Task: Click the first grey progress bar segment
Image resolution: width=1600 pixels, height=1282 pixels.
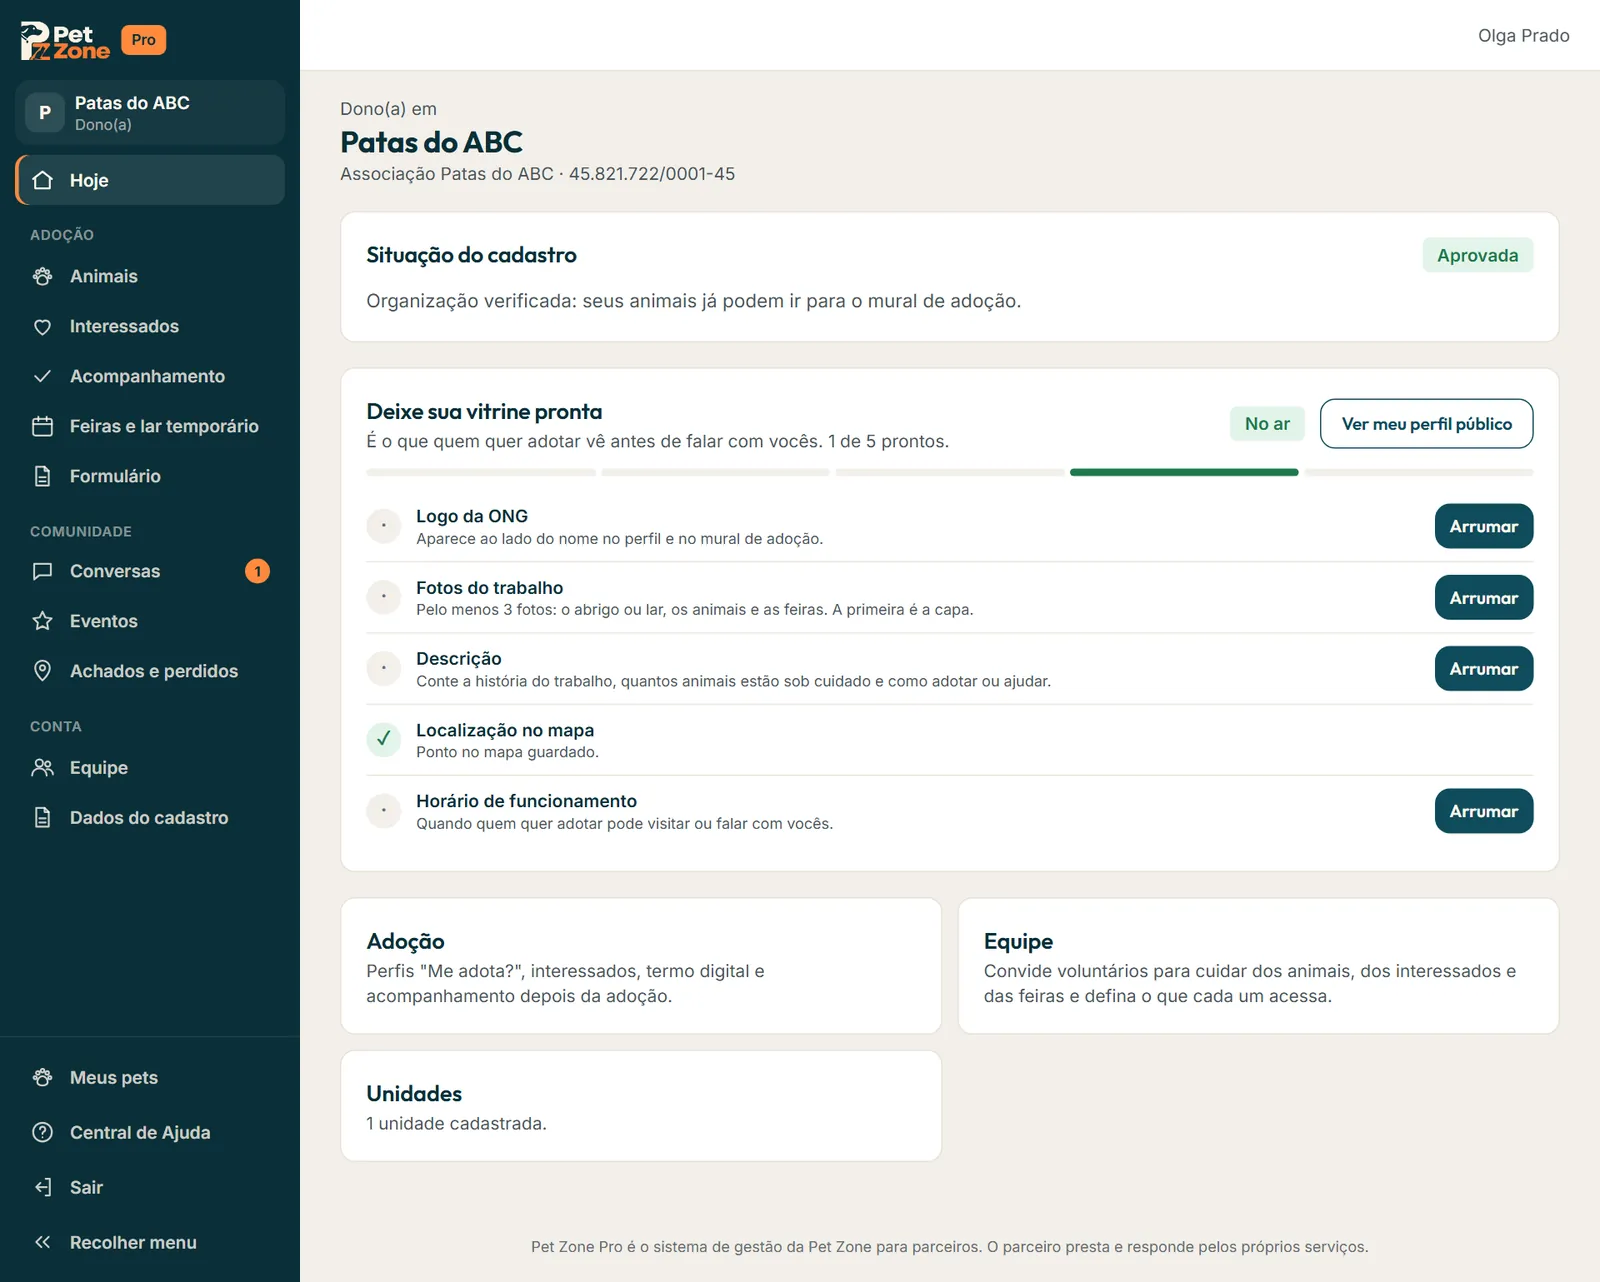Action: (x=481, y=472)
